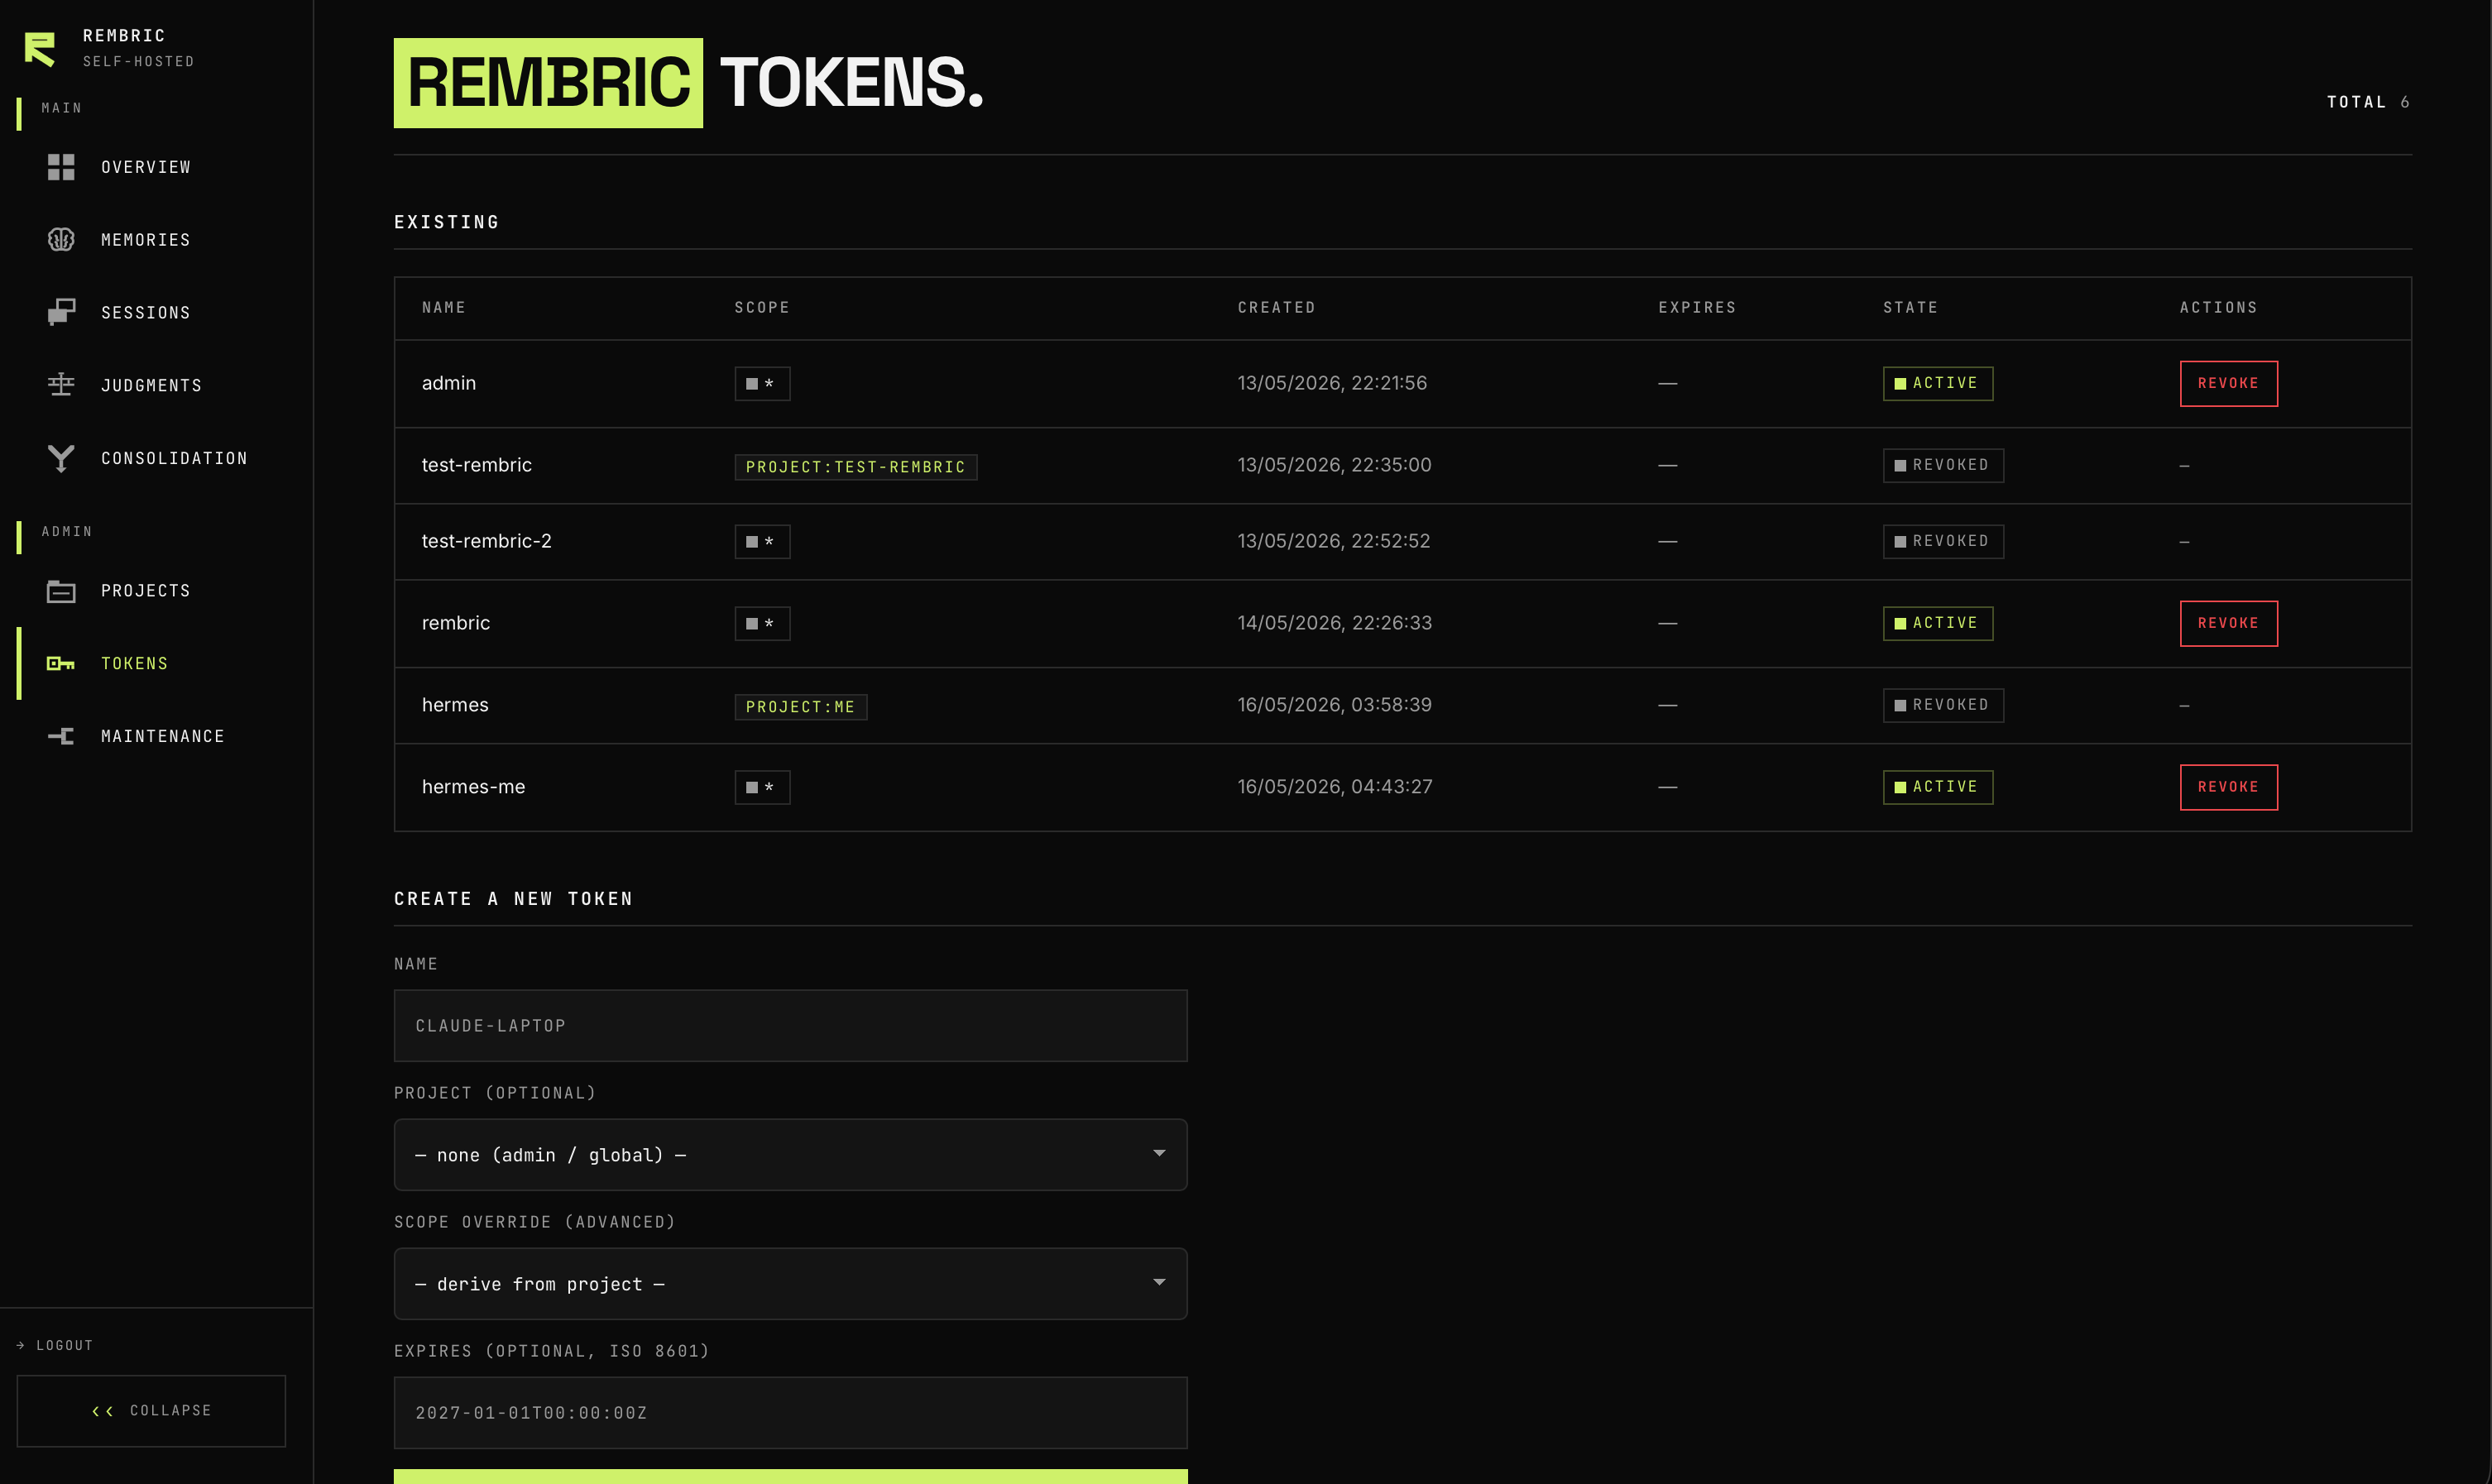This screenshot has width=2492, height=1484.
Task: Select the test-rembric token name
Action: (x=477, y=465)
